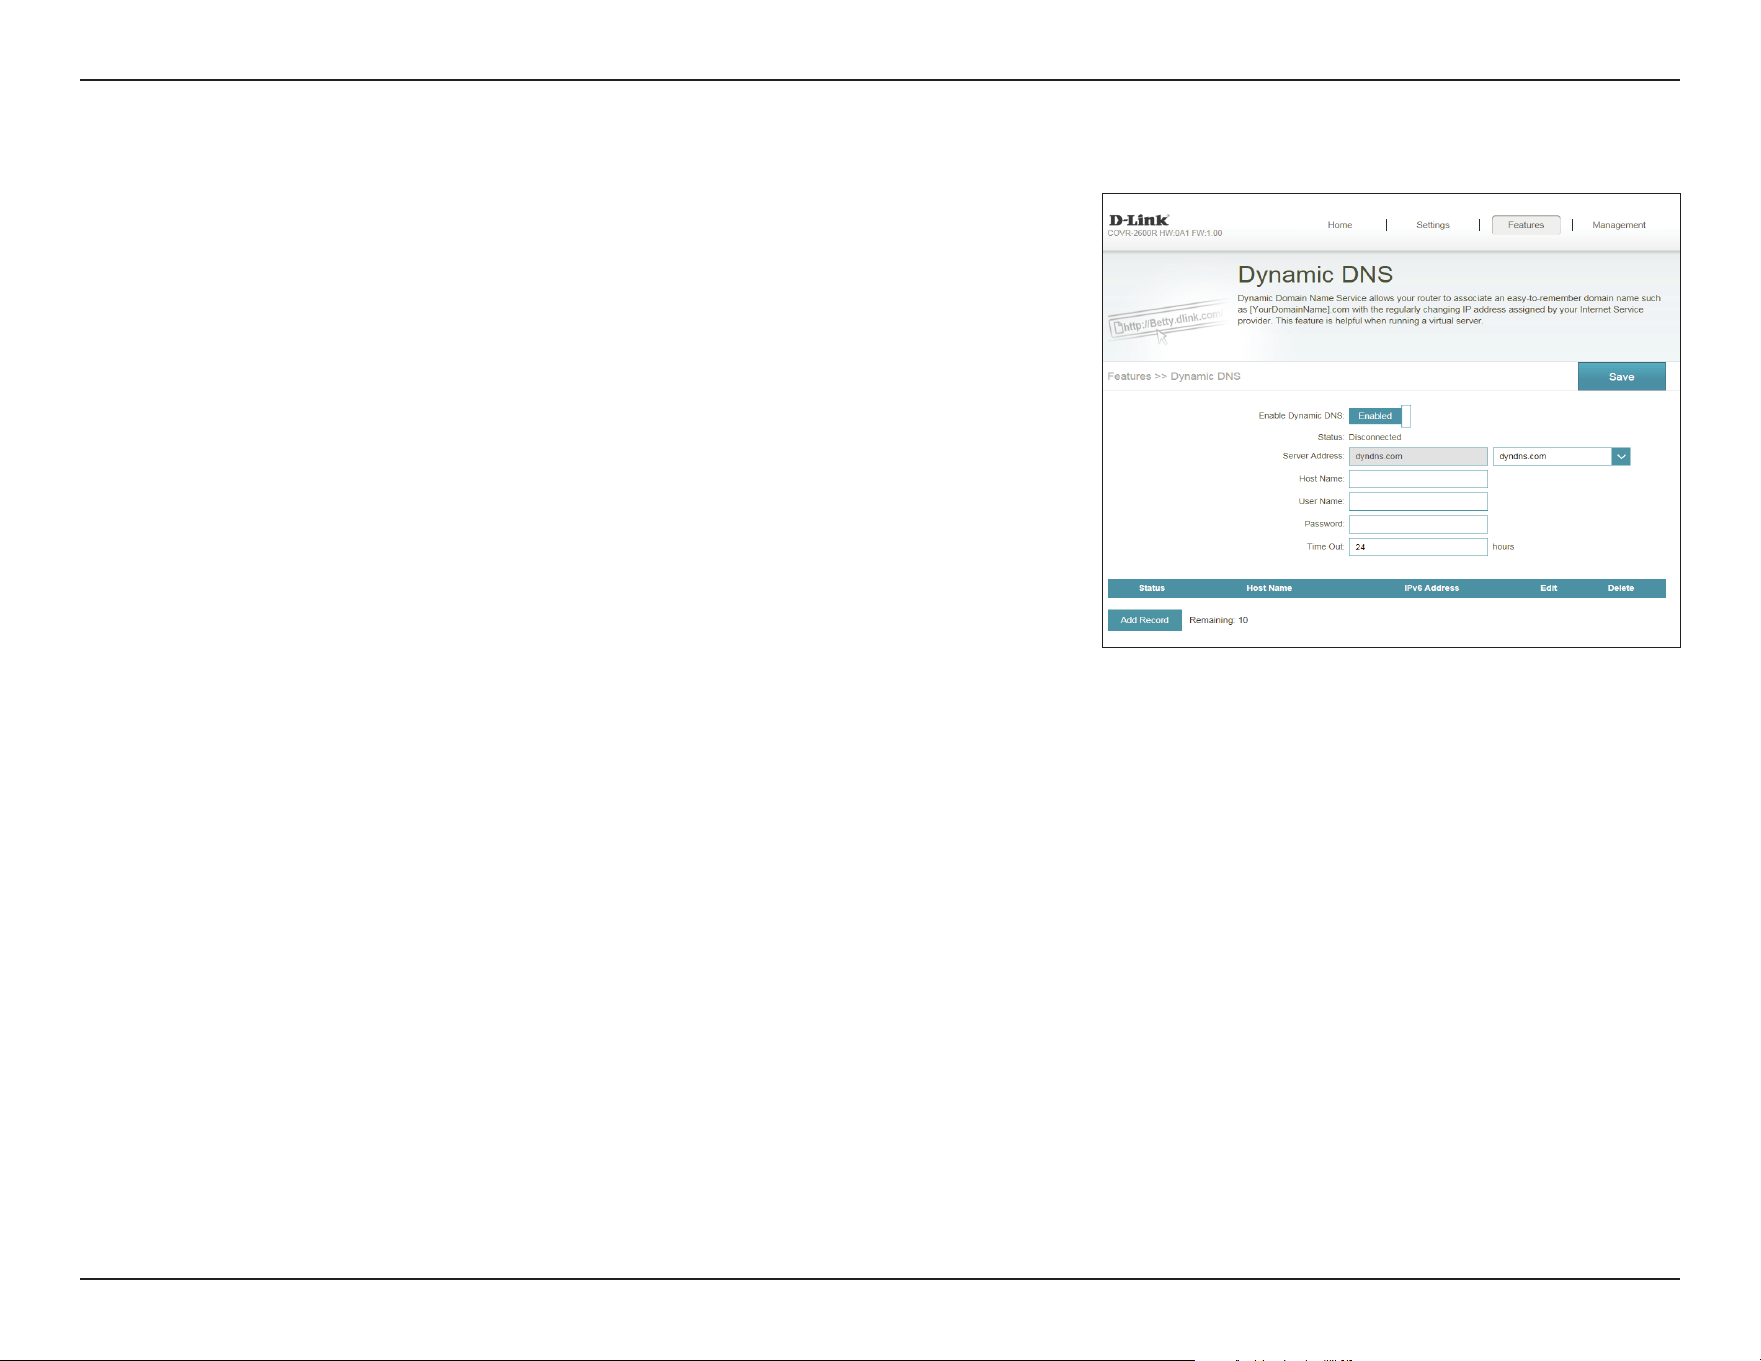1761x1361 pixels.
Task: Click the User Name input field
Action: click(x=1418, y=502)
